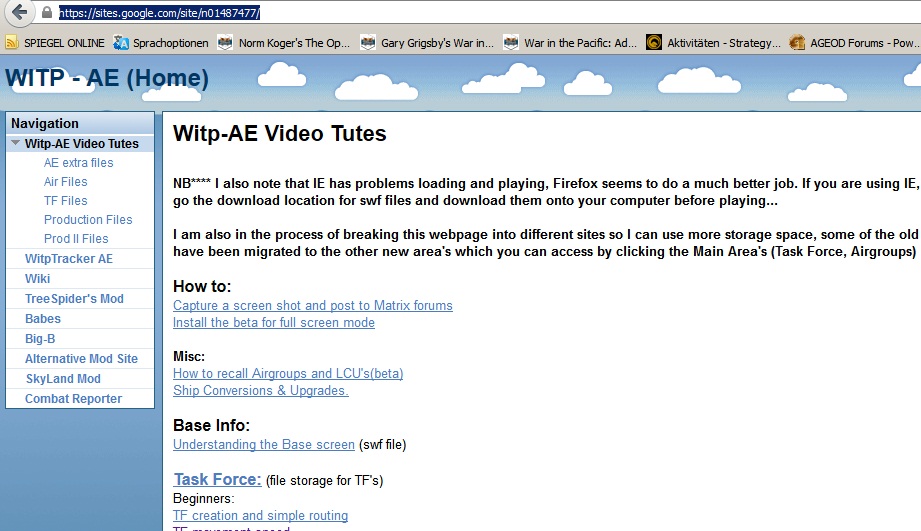Image resolution: width=921 pixels, height=531 pixels.
Task: Click the WITP - AE (Home) site title
Action: (107, 78)
